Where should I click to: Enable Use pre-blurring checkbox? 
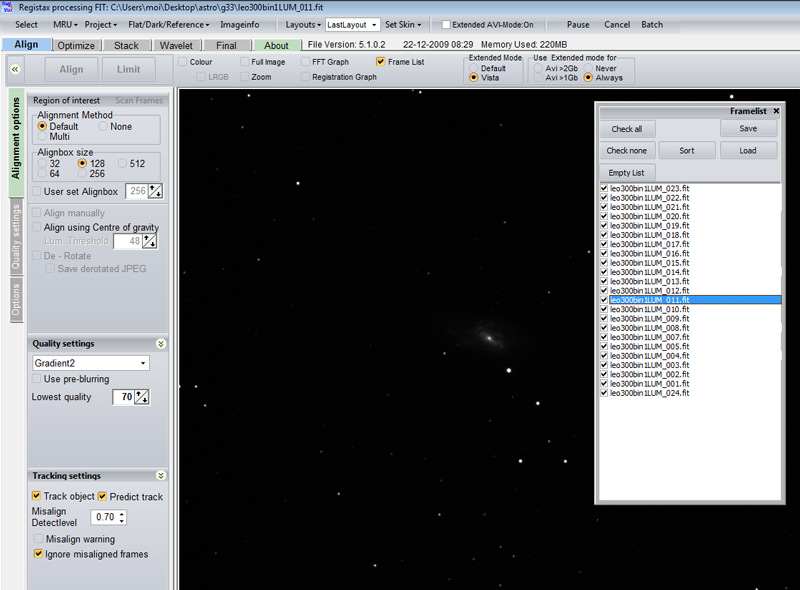click(37, 379)
